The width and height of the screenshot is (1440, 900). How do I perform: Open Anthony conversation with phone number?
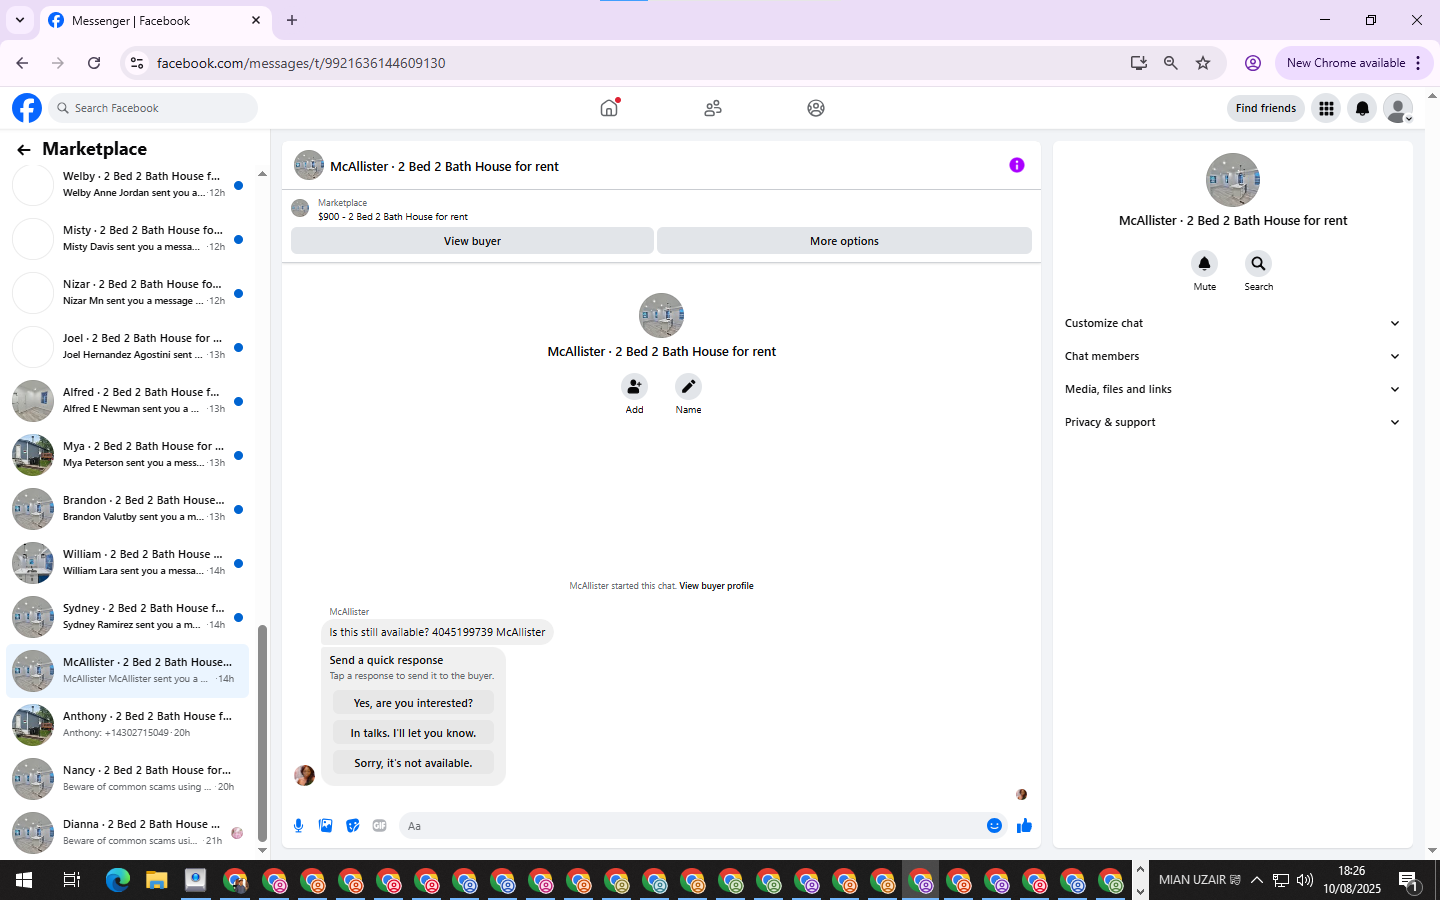point(128,724)
